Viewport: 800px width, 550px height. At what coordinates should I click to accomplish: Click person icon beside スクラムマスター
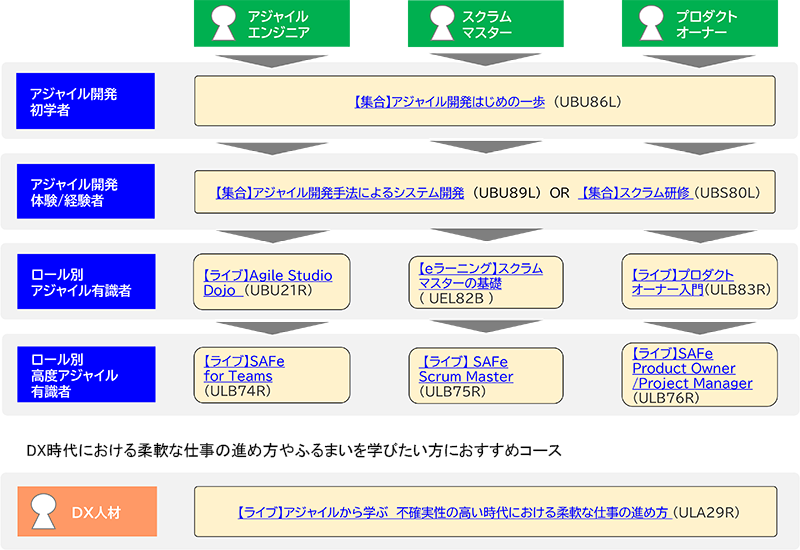442,23
